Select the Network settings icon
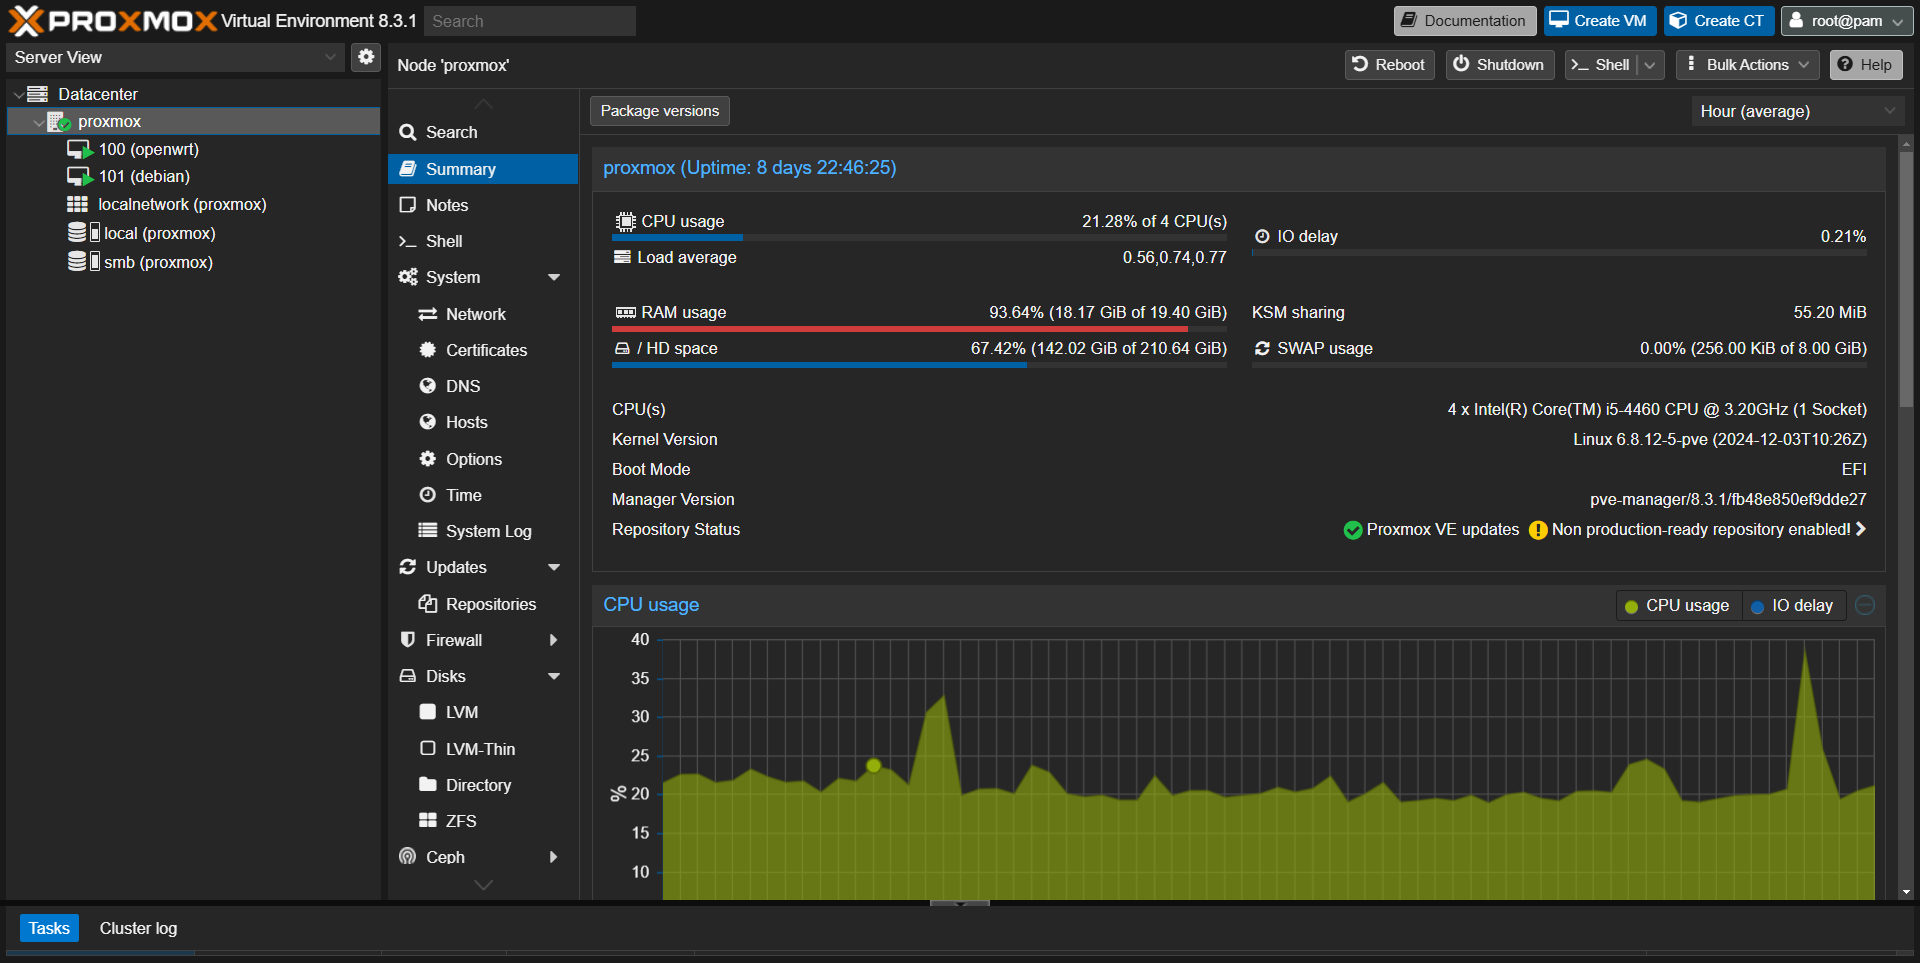Image resolution: width=1920 pixels, height=963 pixels. click(x=473, y=313)
